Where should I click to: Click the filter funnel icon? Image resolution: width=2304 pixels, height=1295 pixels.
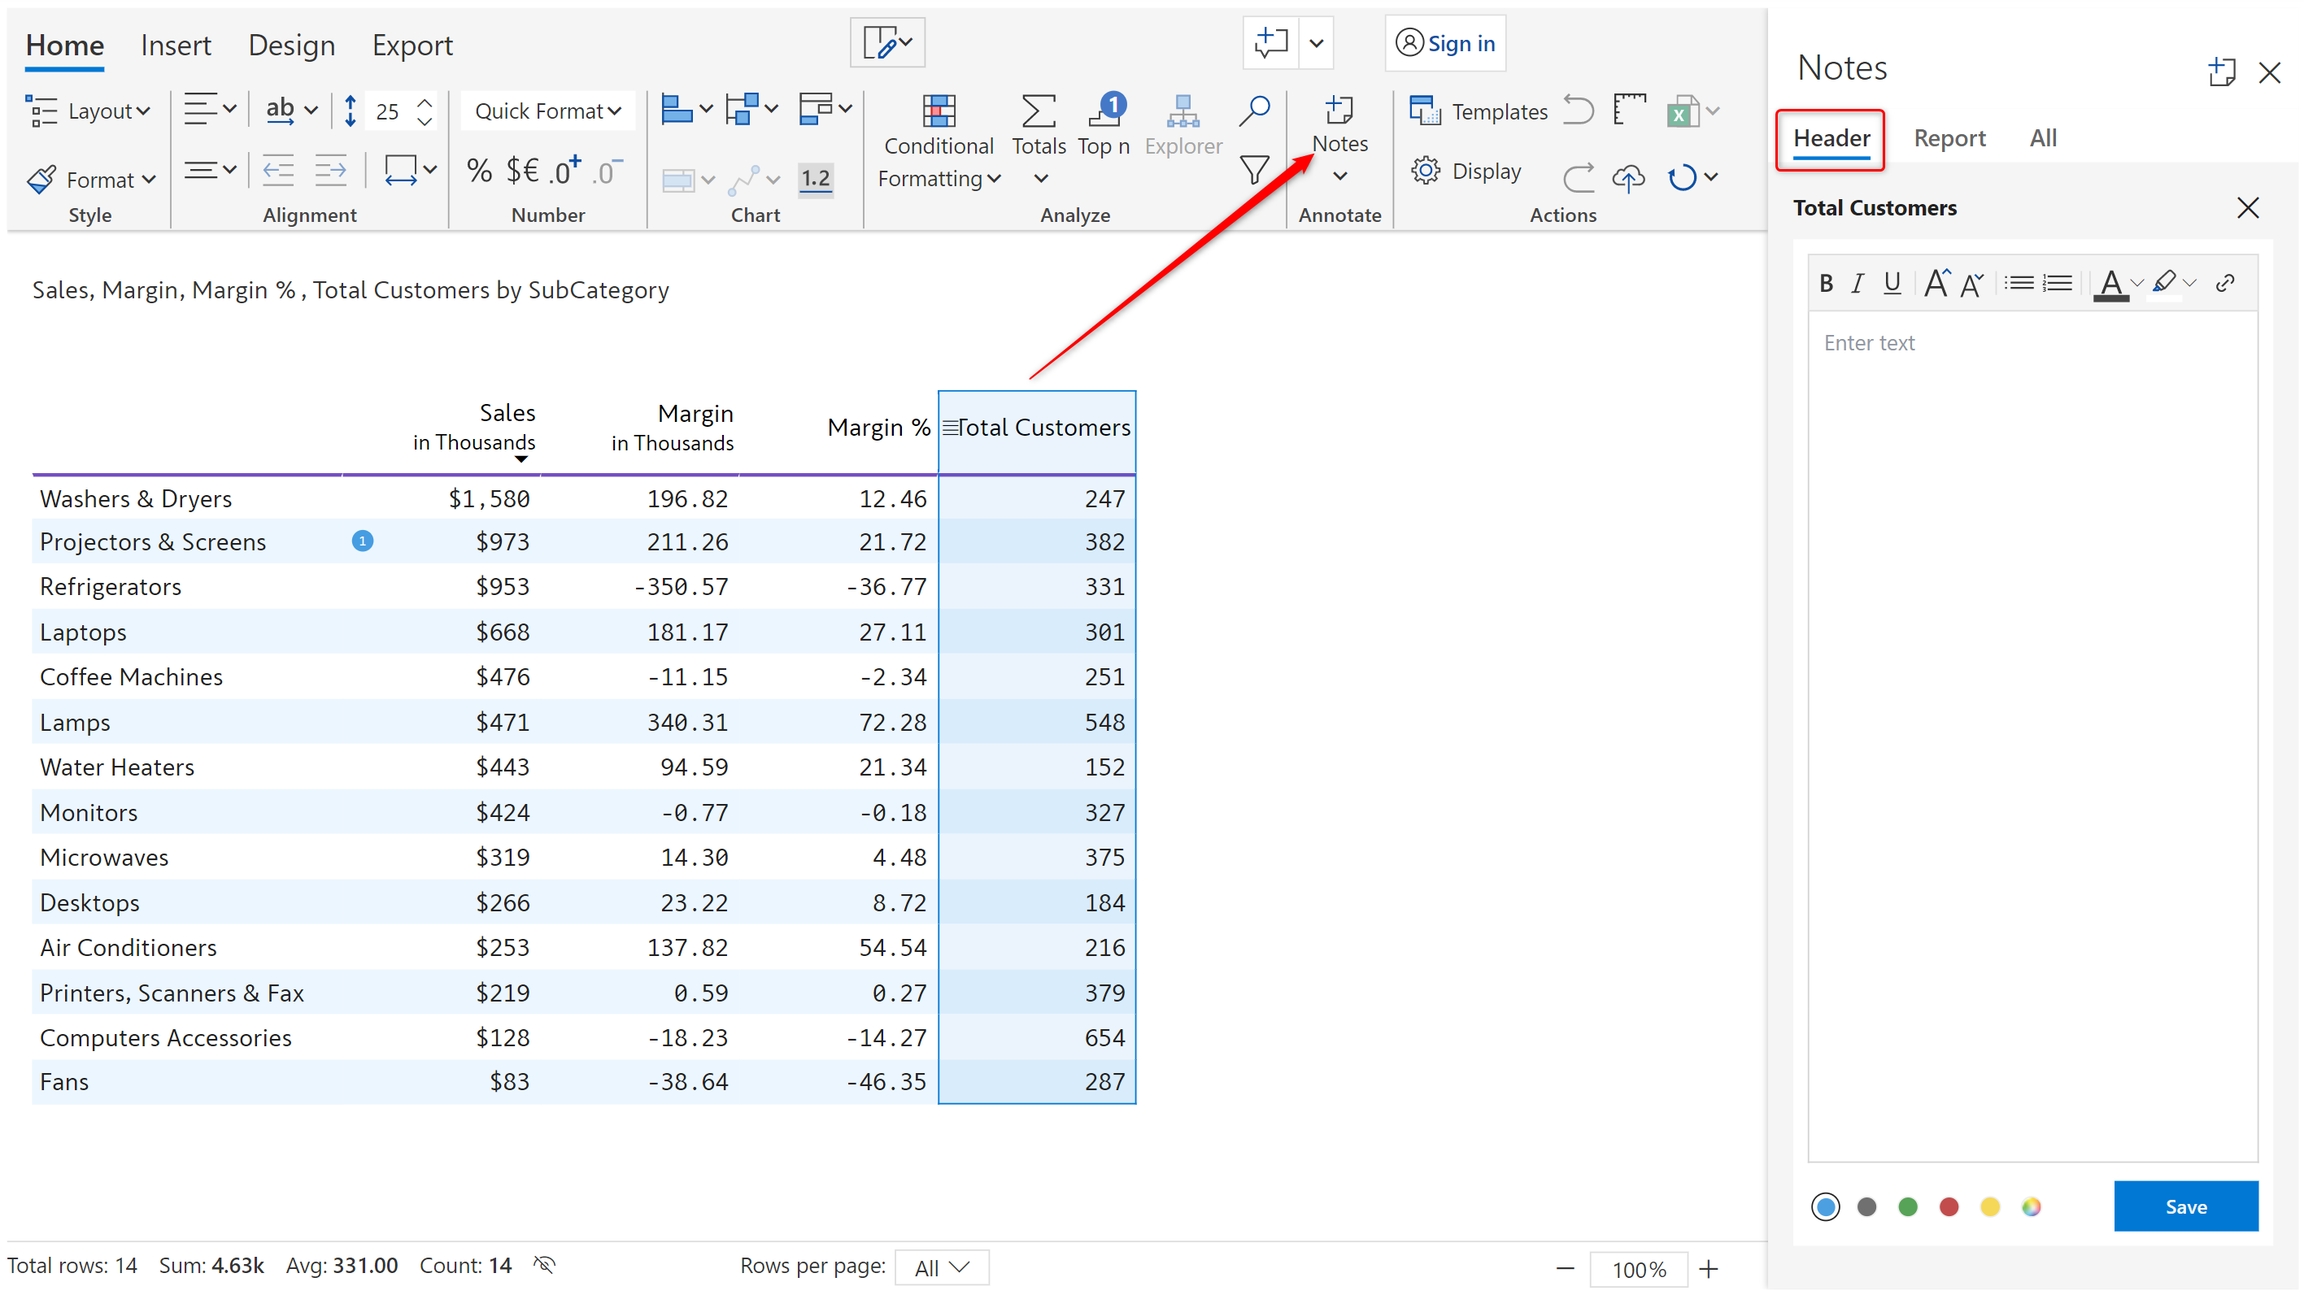[1253, 170]
